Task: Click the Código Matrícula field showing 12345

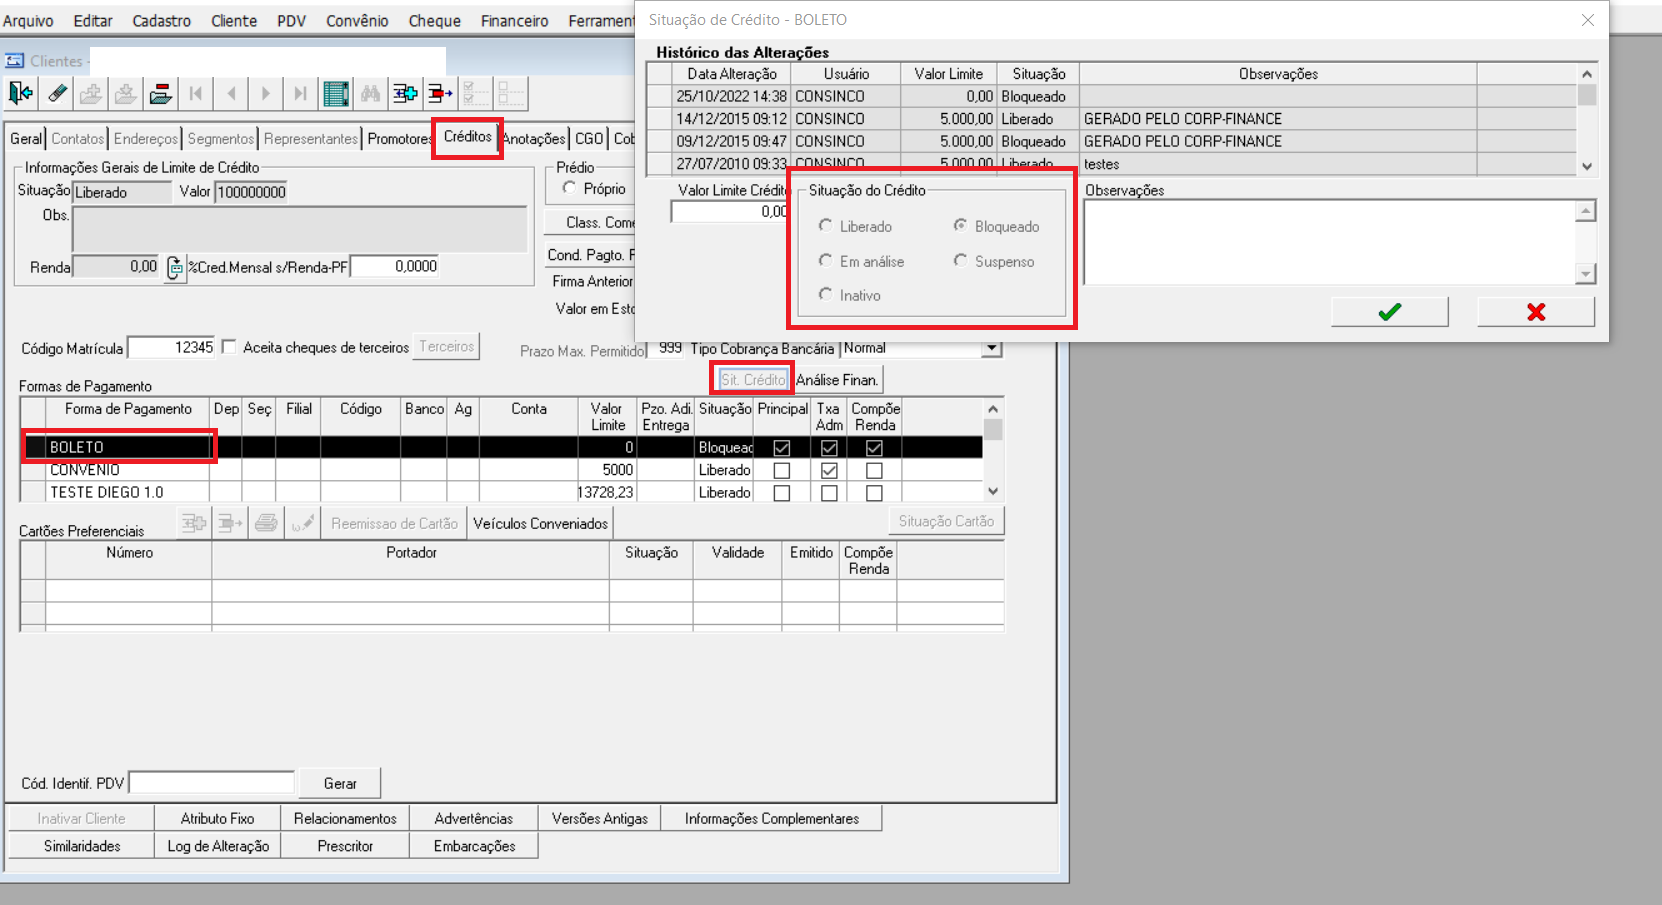Action: click(x=172, y=347)
